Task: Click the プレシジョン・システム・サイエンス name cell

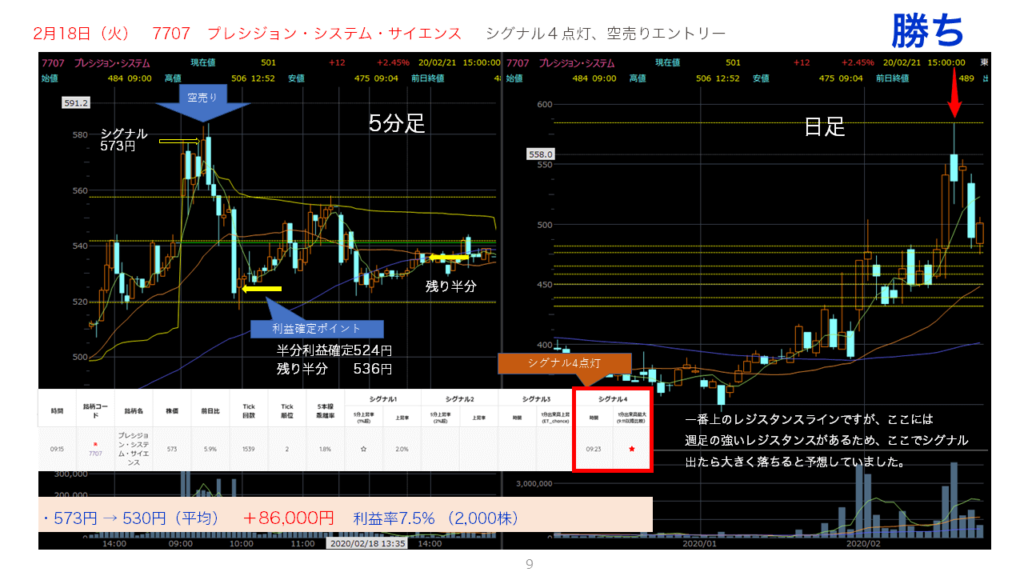Action: tap(134, 449)
